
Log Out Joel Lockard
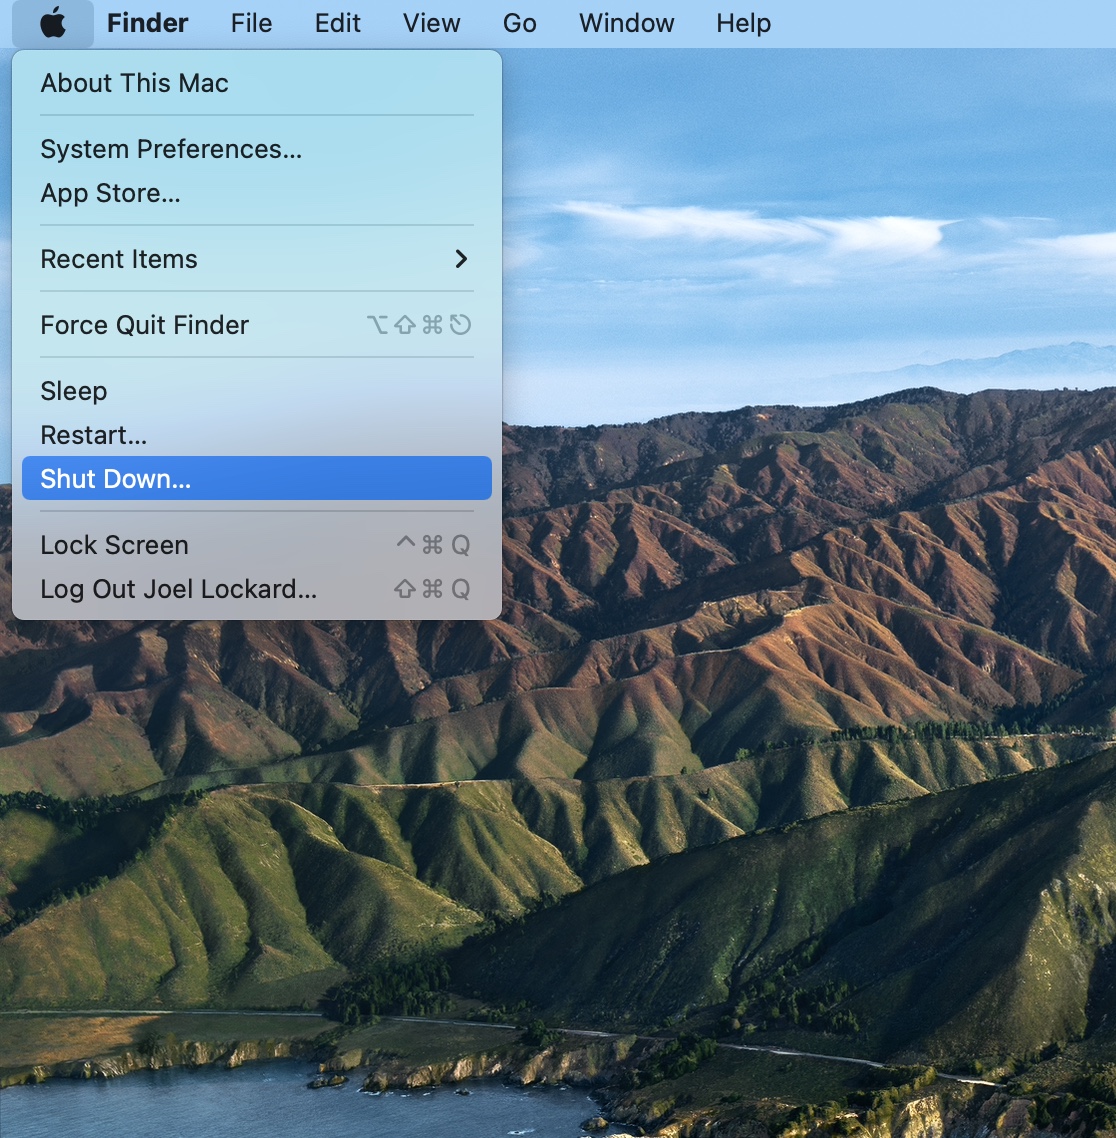(x=257, y=589)
